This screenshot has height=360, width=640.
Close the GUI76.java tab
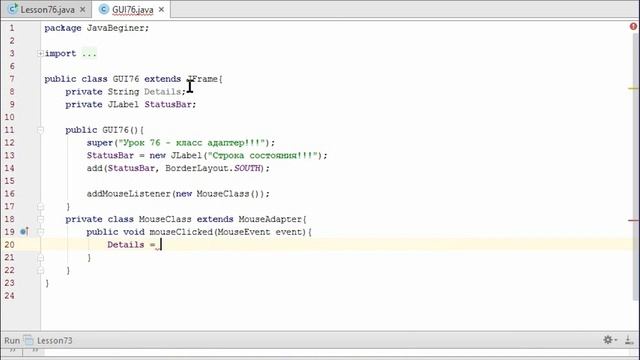(161, 9)
